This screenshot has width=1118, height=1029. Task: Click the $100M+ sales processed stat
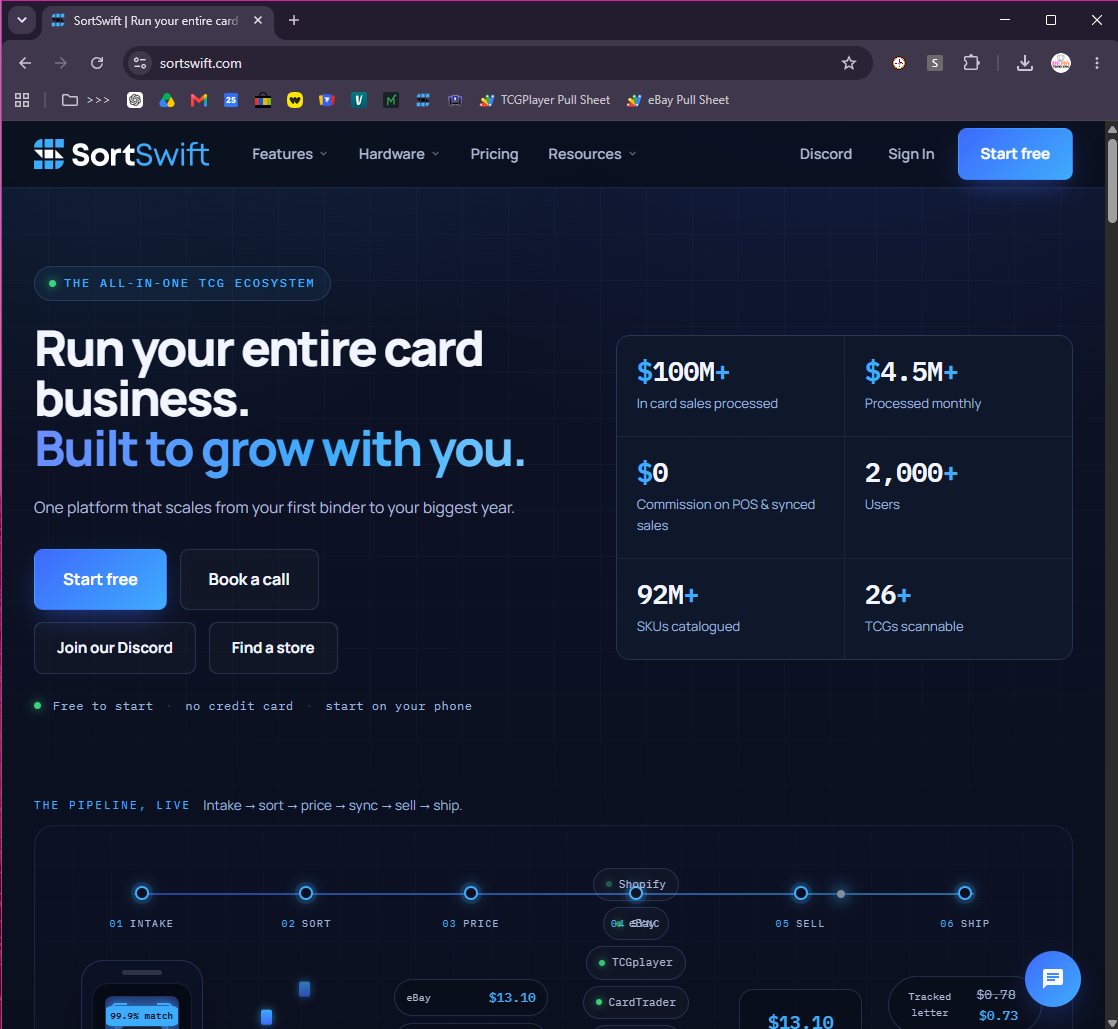[730, 386]
